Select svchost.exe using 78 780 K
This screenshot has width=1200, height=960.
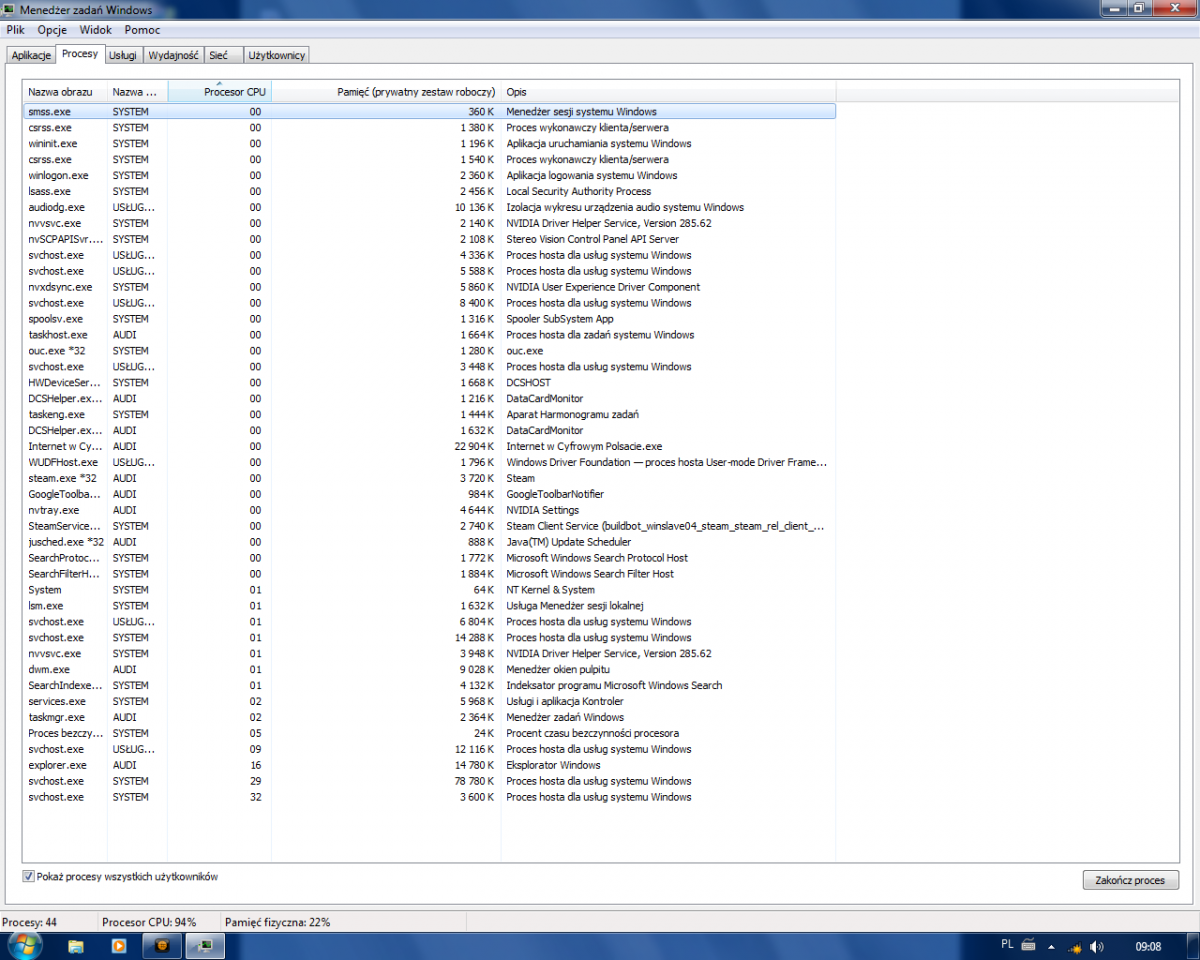click(429, 781)
